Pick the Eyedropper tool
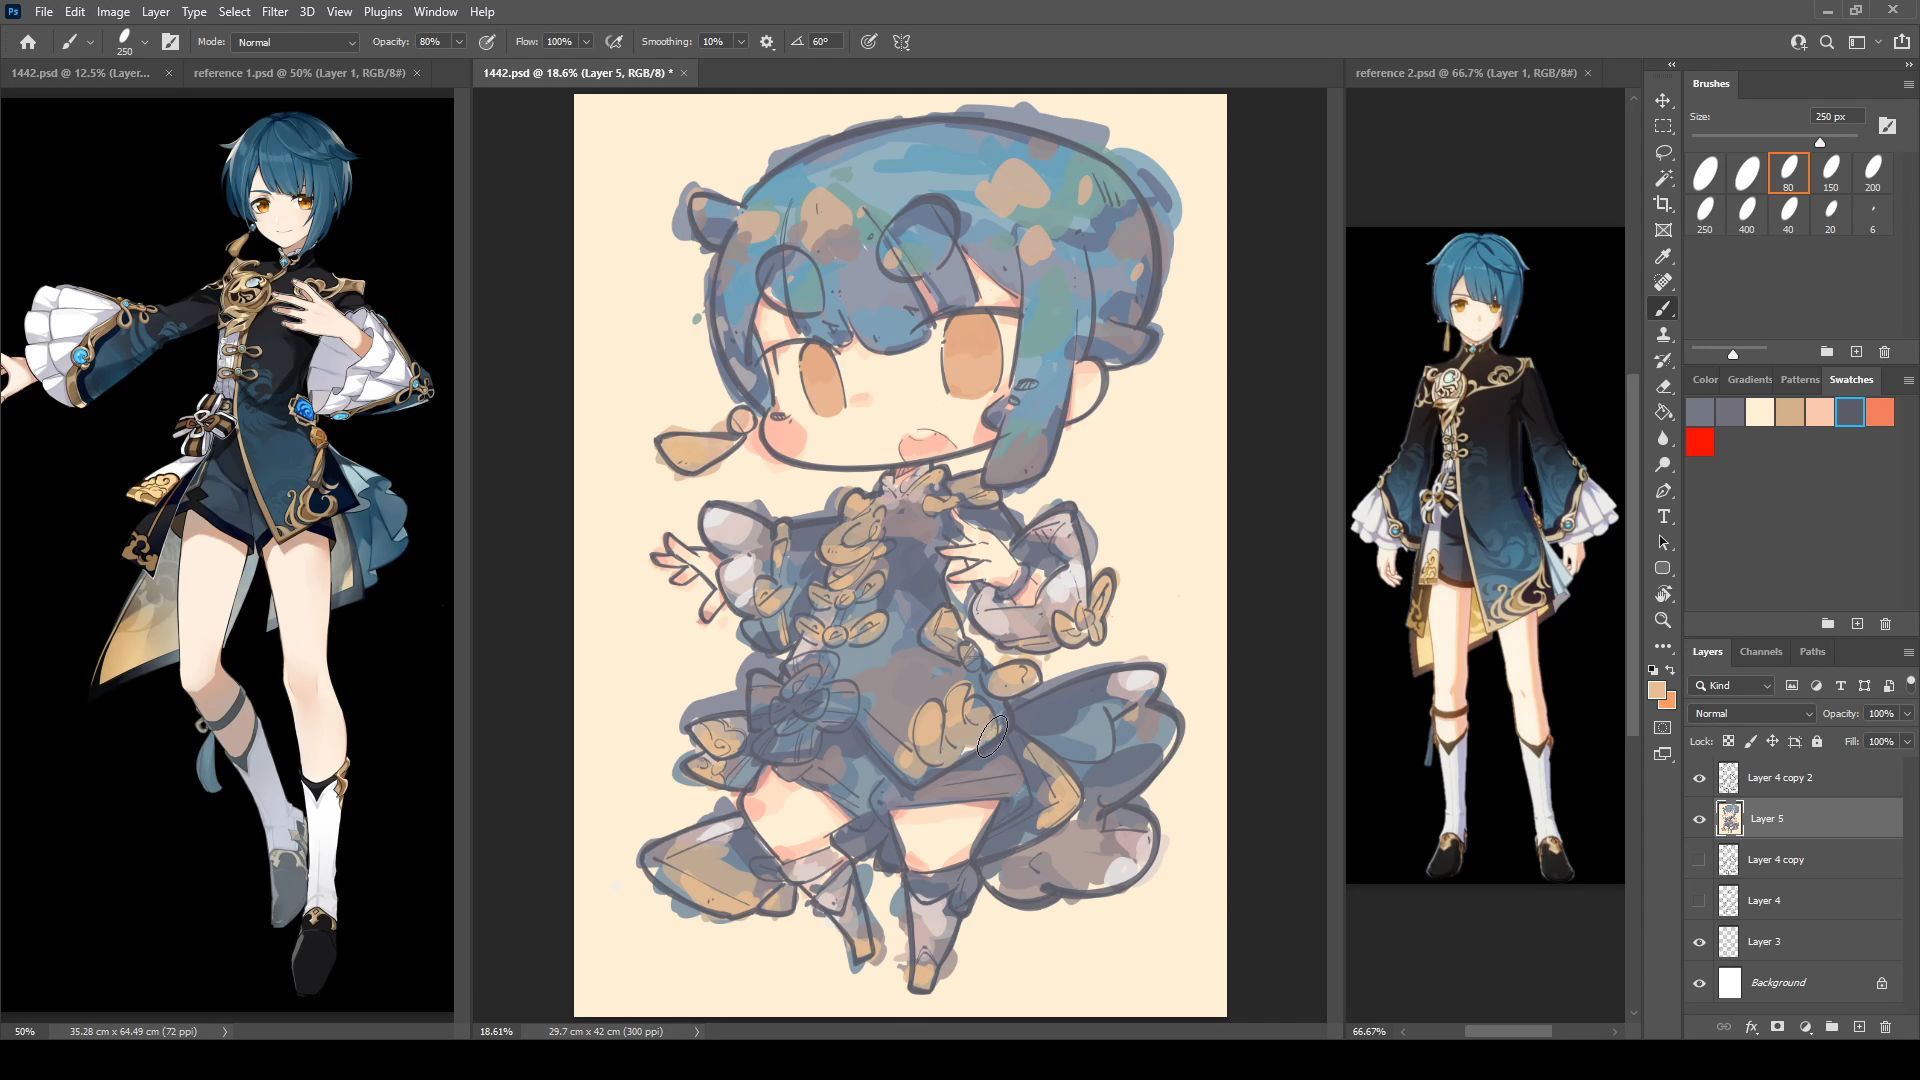This screenshot has height=1080, width=1920. tap(1663, 256)
